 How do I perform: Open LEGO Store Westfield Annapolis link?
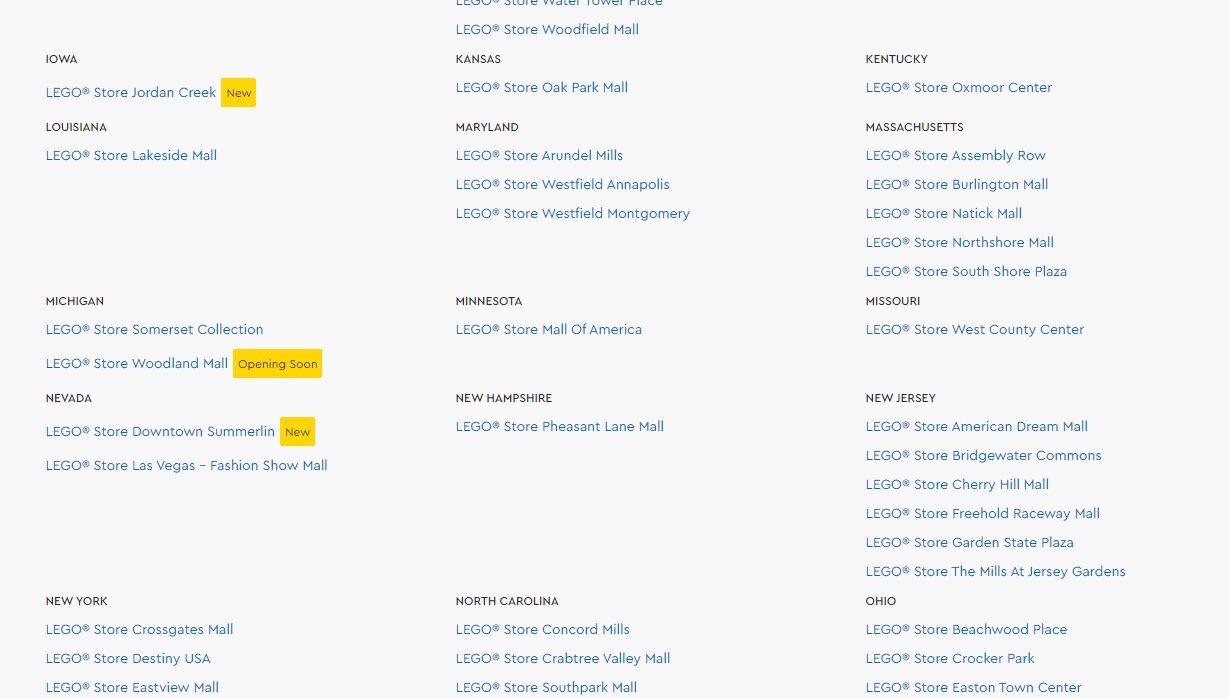(x=563, y=184)
